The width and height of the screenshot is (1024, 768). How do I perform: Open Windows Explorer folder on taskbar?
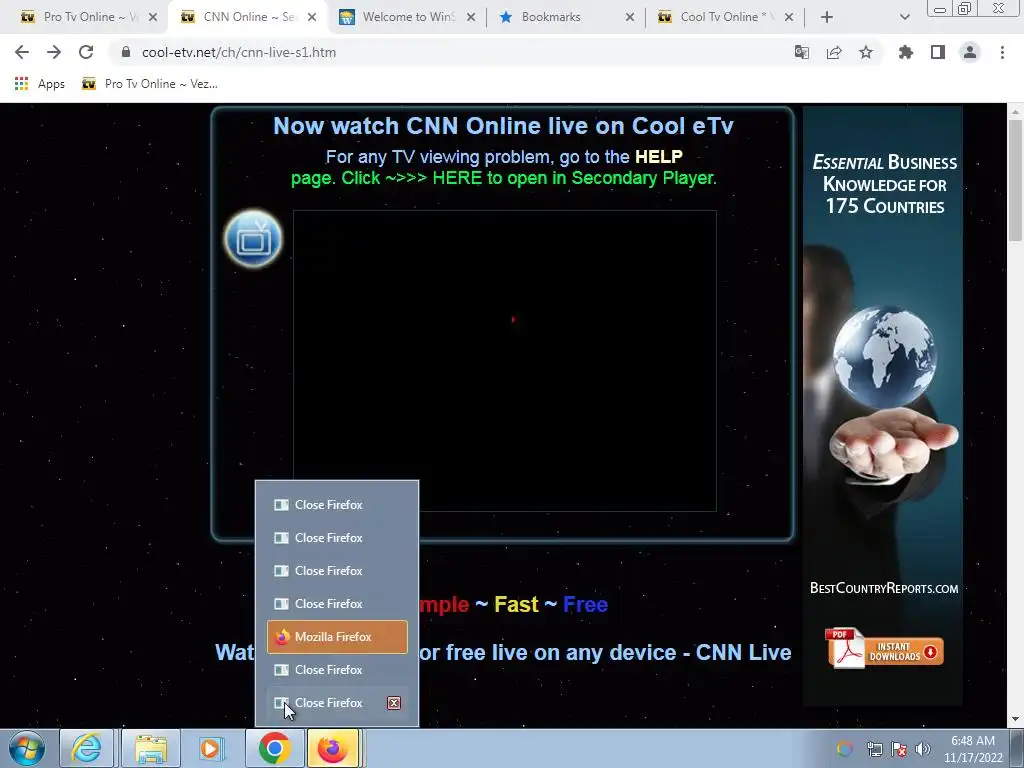(x=151, y=748)
